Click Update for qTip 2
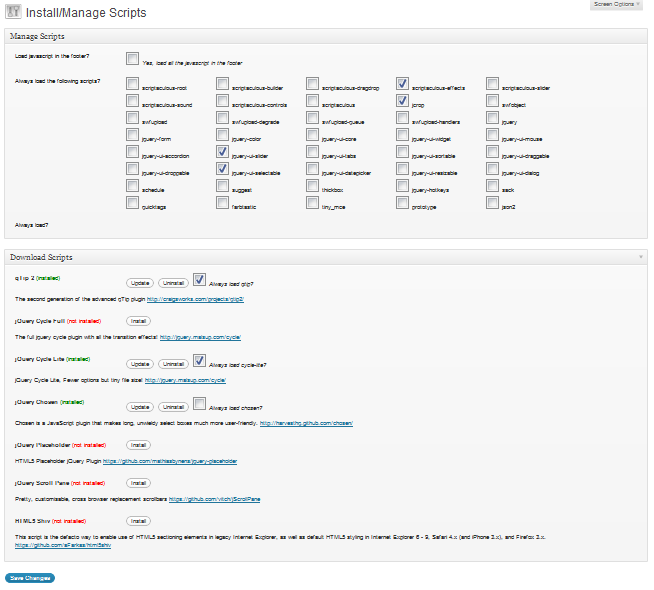 [x=140, y=283]
